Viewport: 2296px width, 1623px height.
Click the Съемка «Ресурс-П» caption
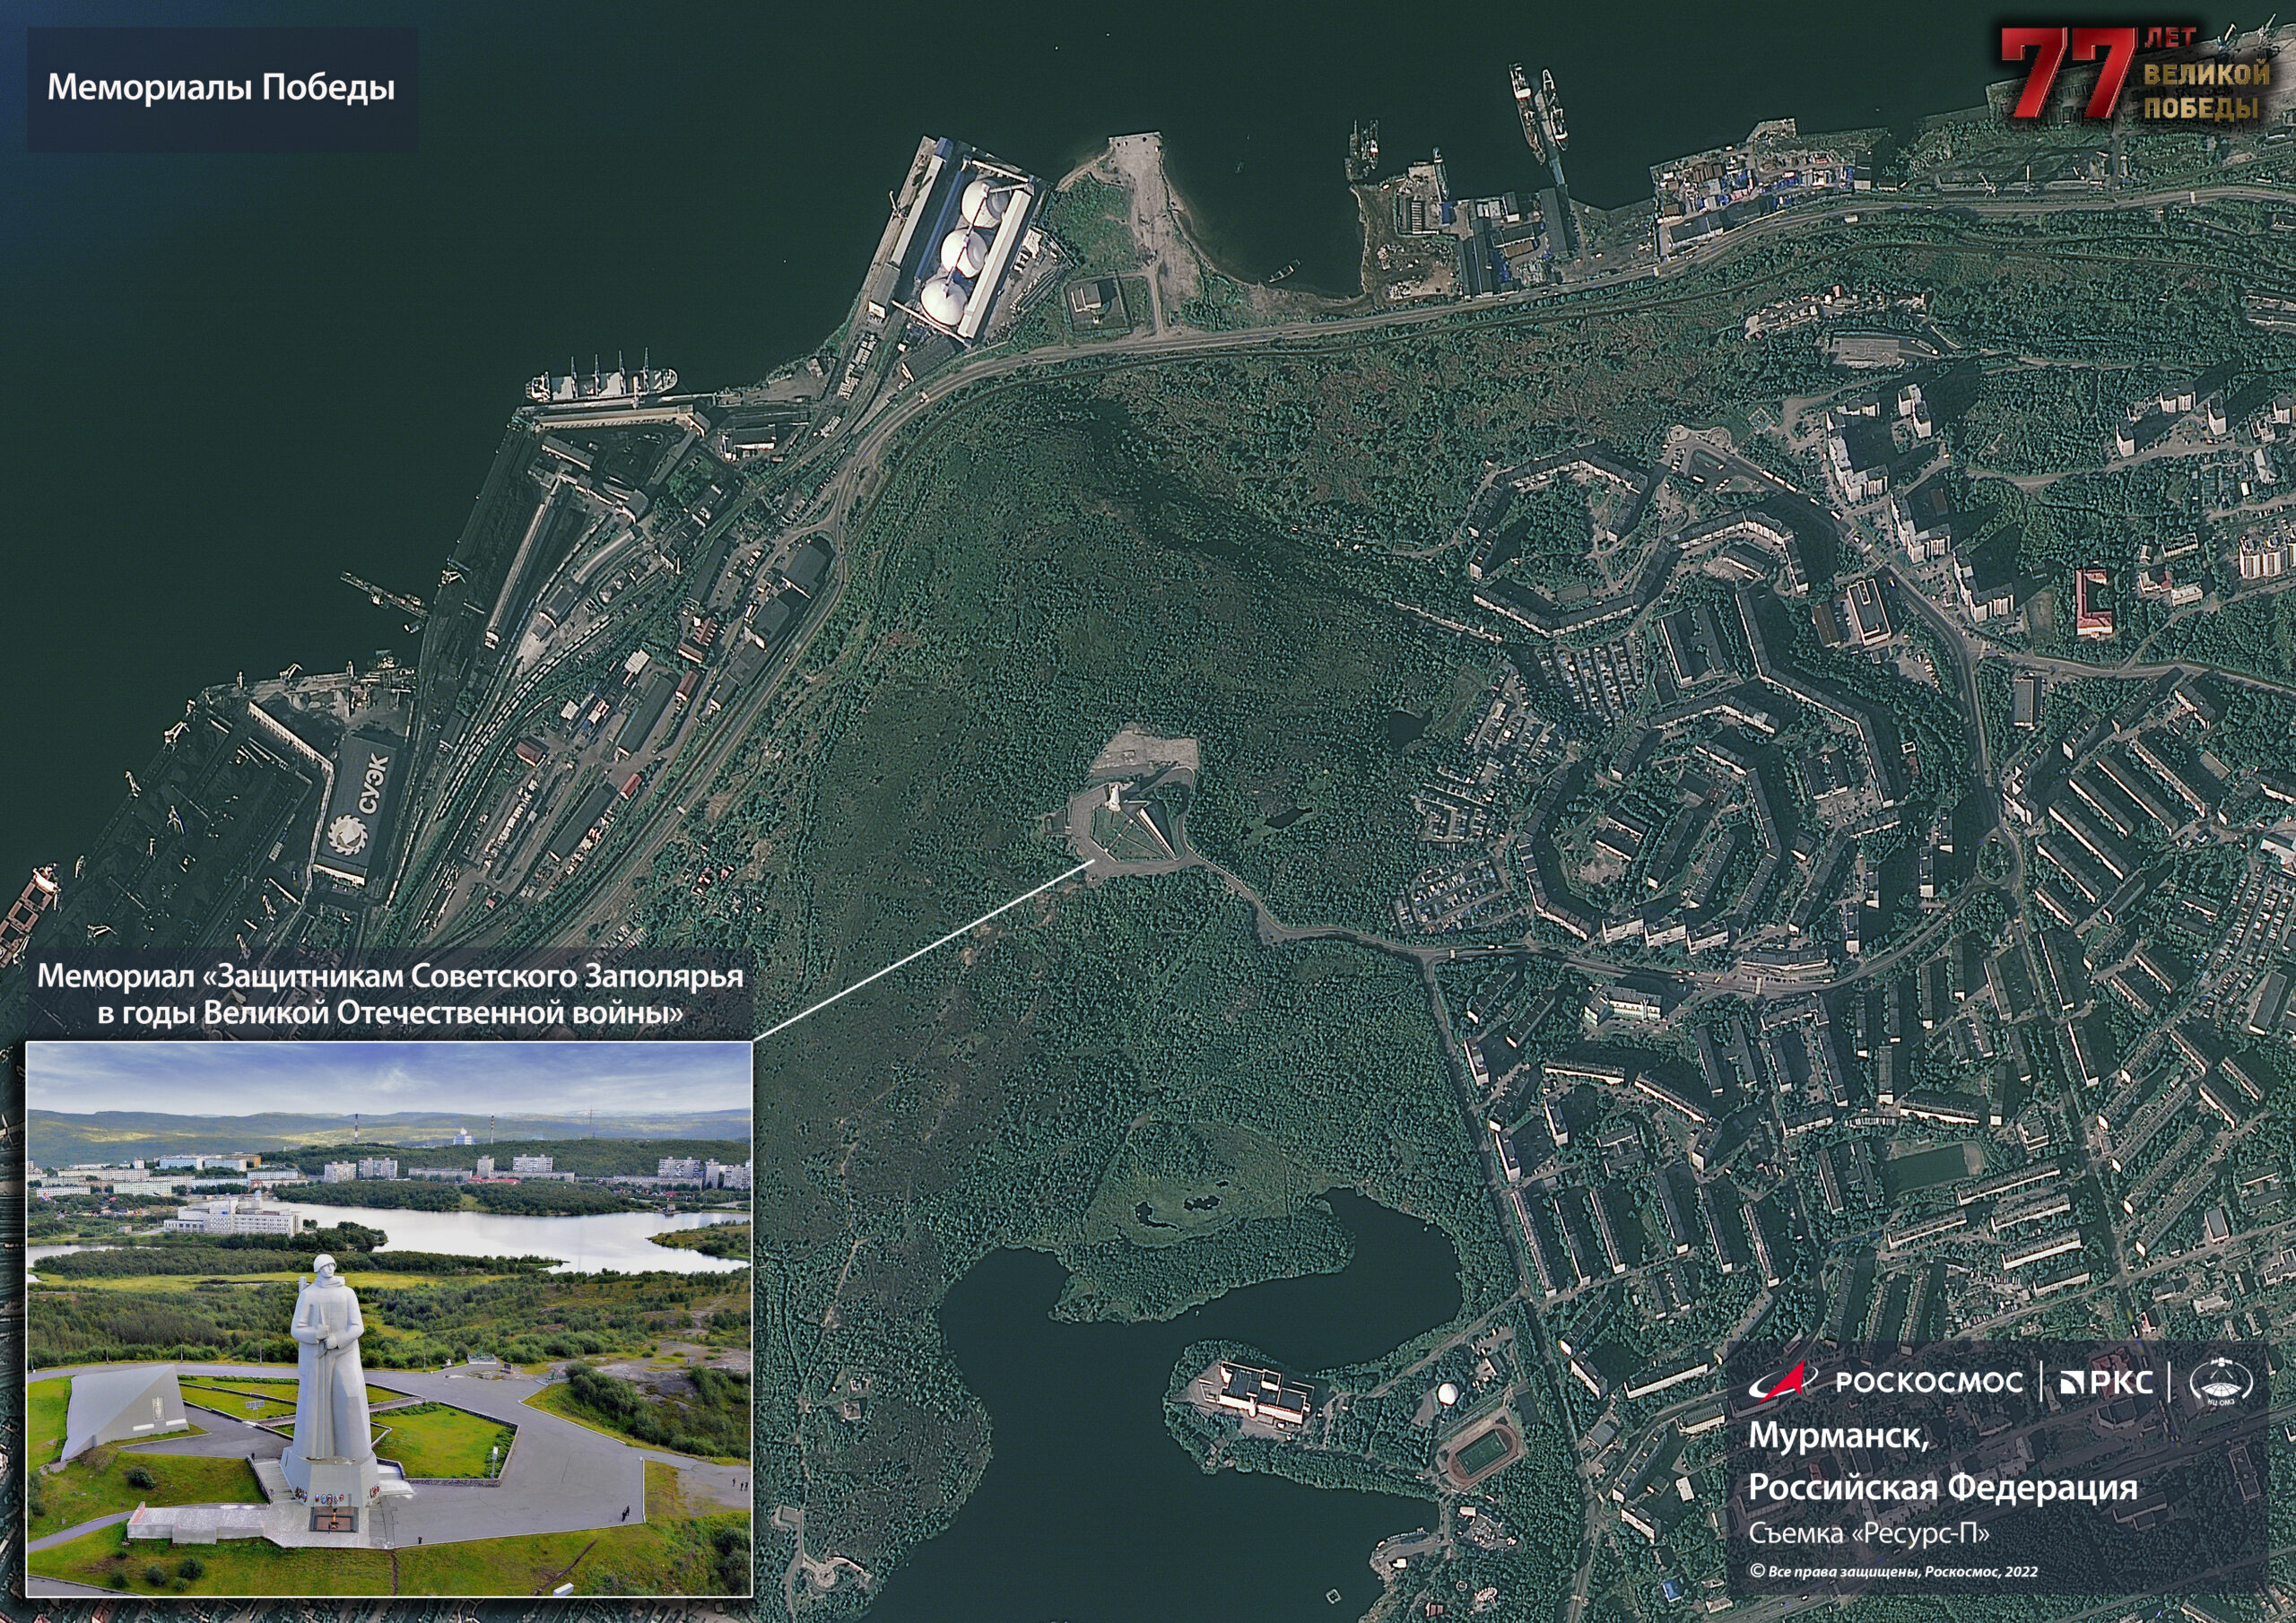[1868, 1533]
